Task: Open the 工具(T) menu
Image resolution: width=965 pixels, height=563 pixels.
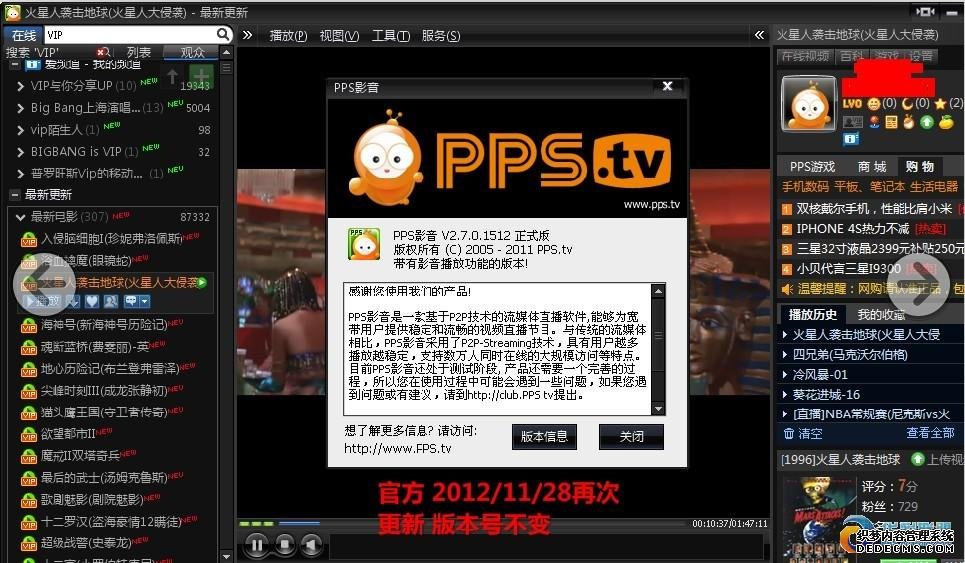Action: 390,36
